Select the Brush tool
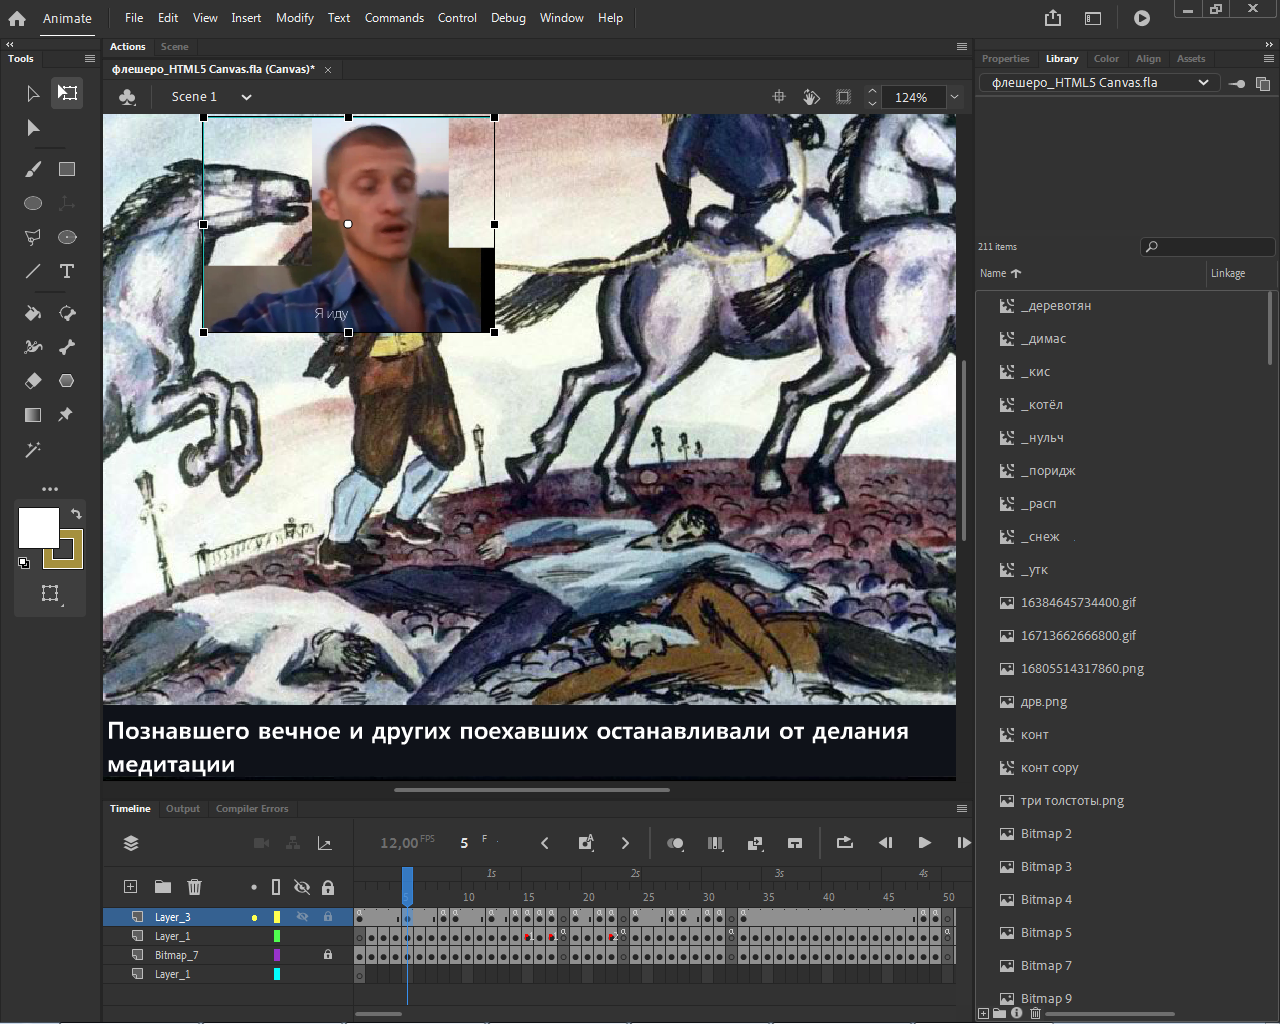 (33, 169)
